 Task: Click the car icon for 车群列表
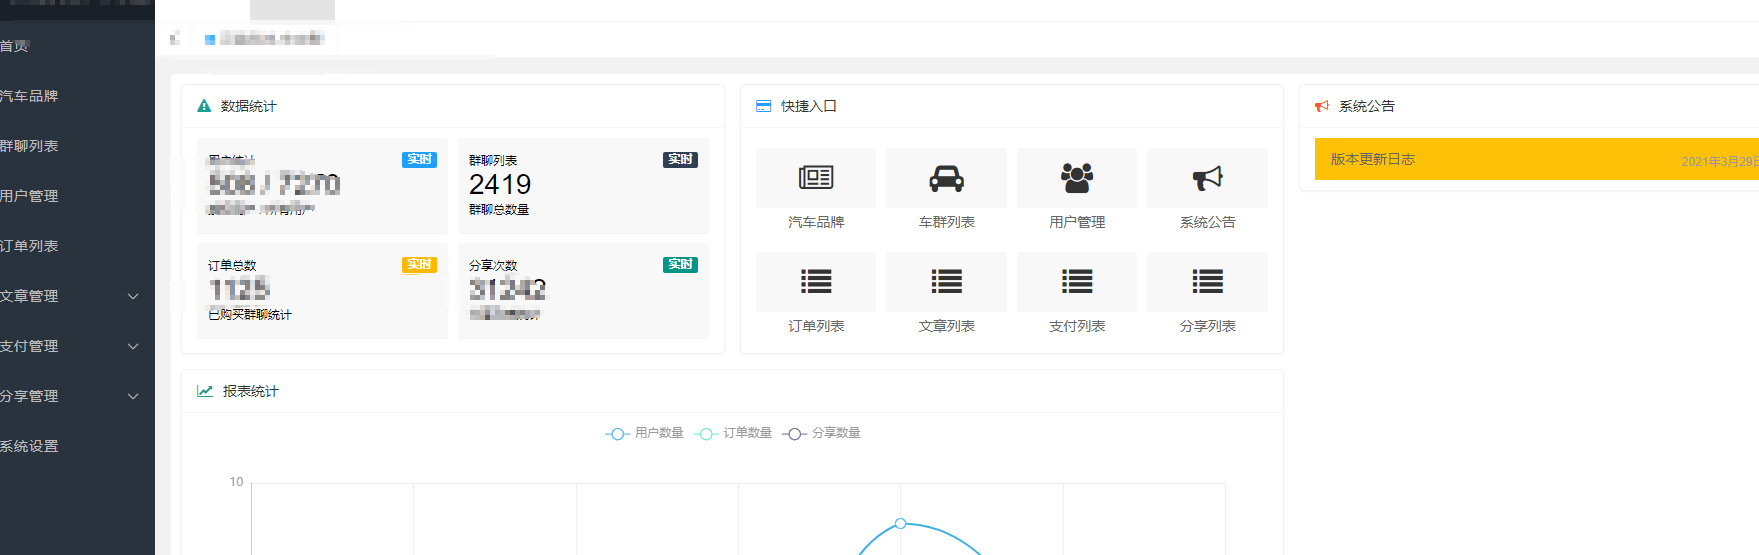pos(946,179)
